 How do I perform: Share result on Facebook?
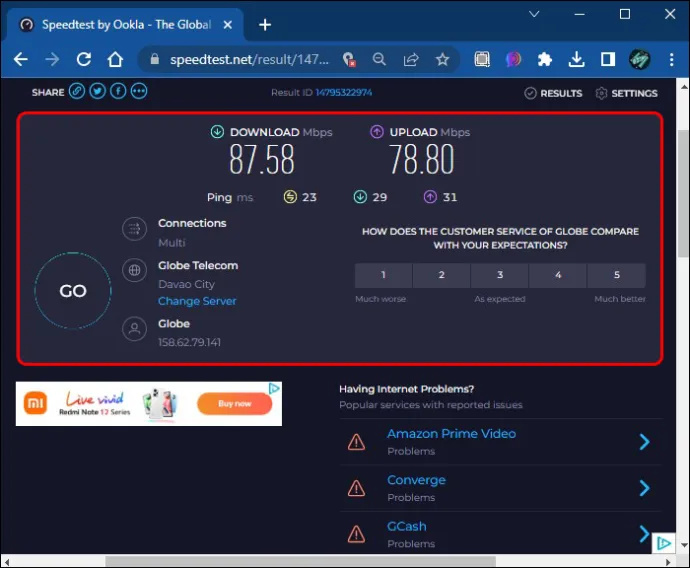118,92
